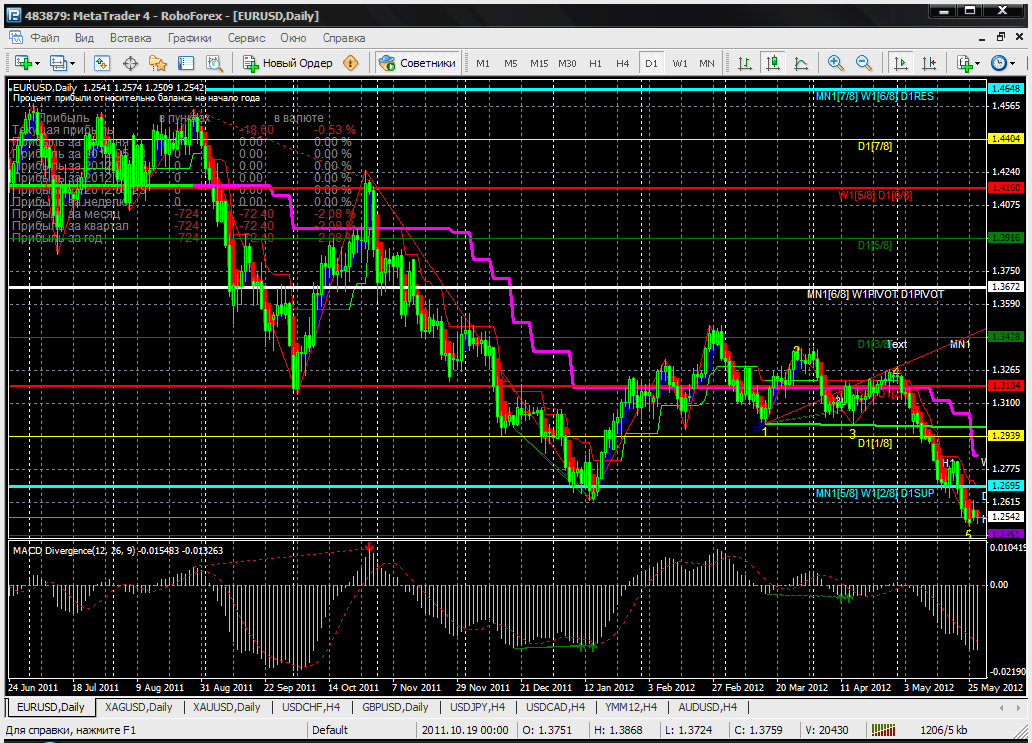Switch to the W1 timeframe
1032x743 pixels.
pos(680,63)
